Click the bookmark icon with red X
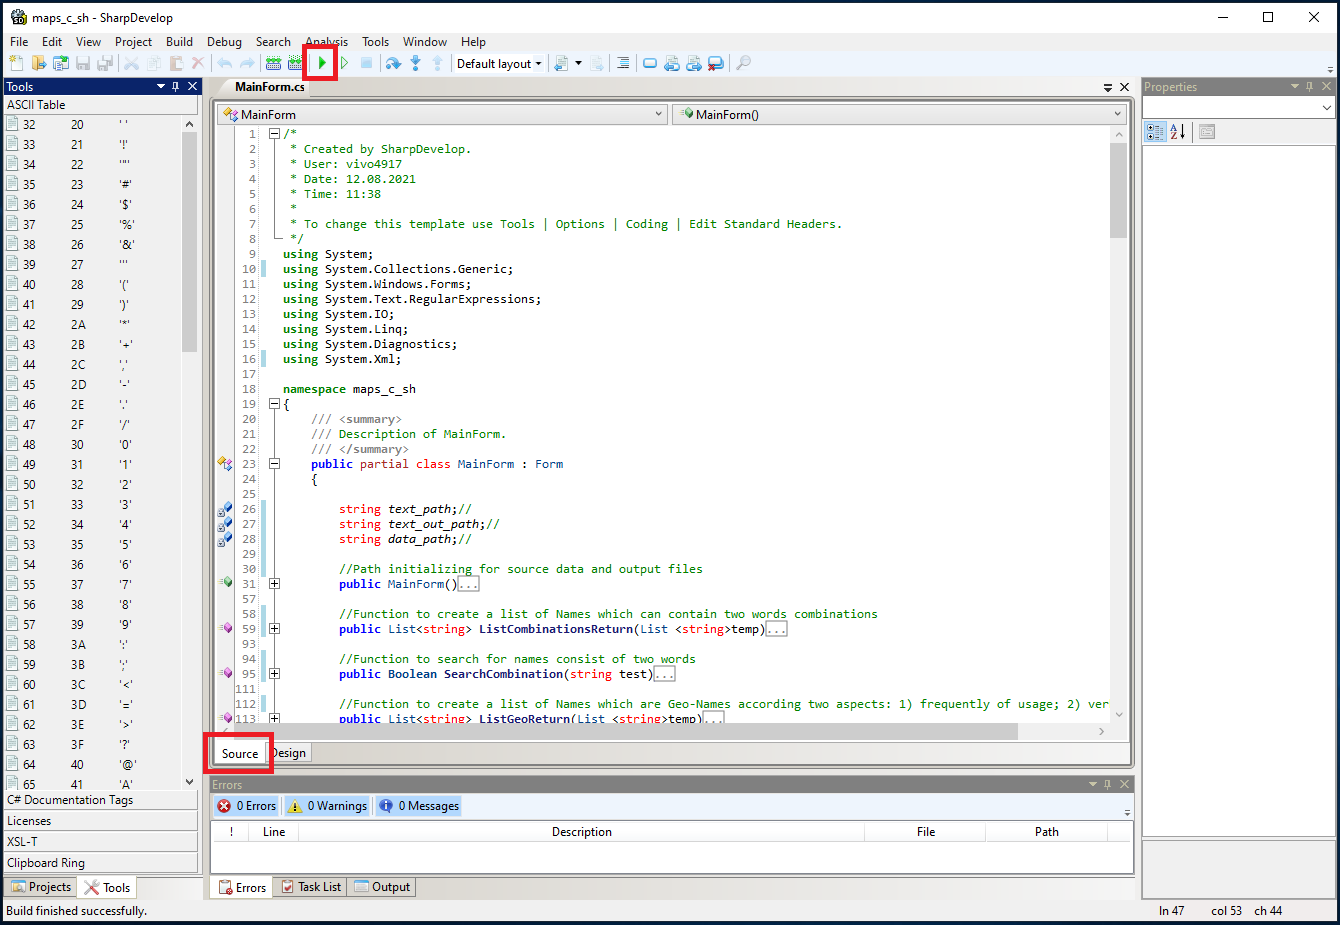Screen dimensions: 1340x925 coord(715,63)
